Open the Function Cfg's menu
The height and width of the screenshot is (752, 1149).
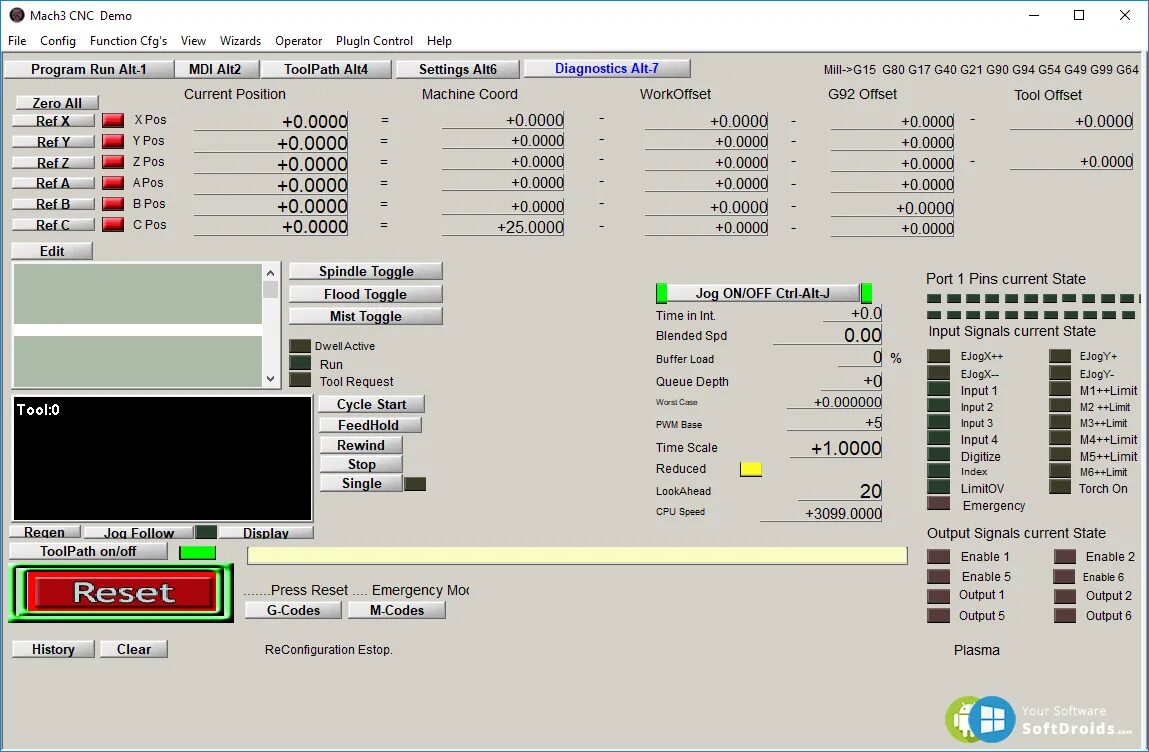[x=128, y=41]
